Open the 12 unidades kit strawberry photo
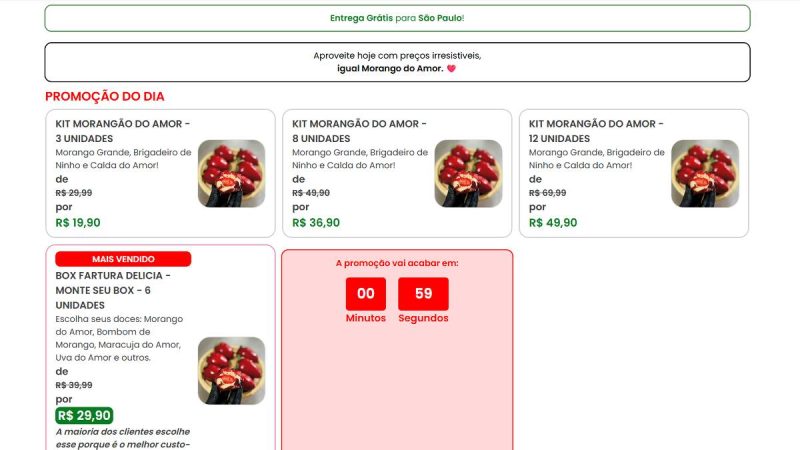The width and height of the screenshot is (800, 450). (705, 173)
